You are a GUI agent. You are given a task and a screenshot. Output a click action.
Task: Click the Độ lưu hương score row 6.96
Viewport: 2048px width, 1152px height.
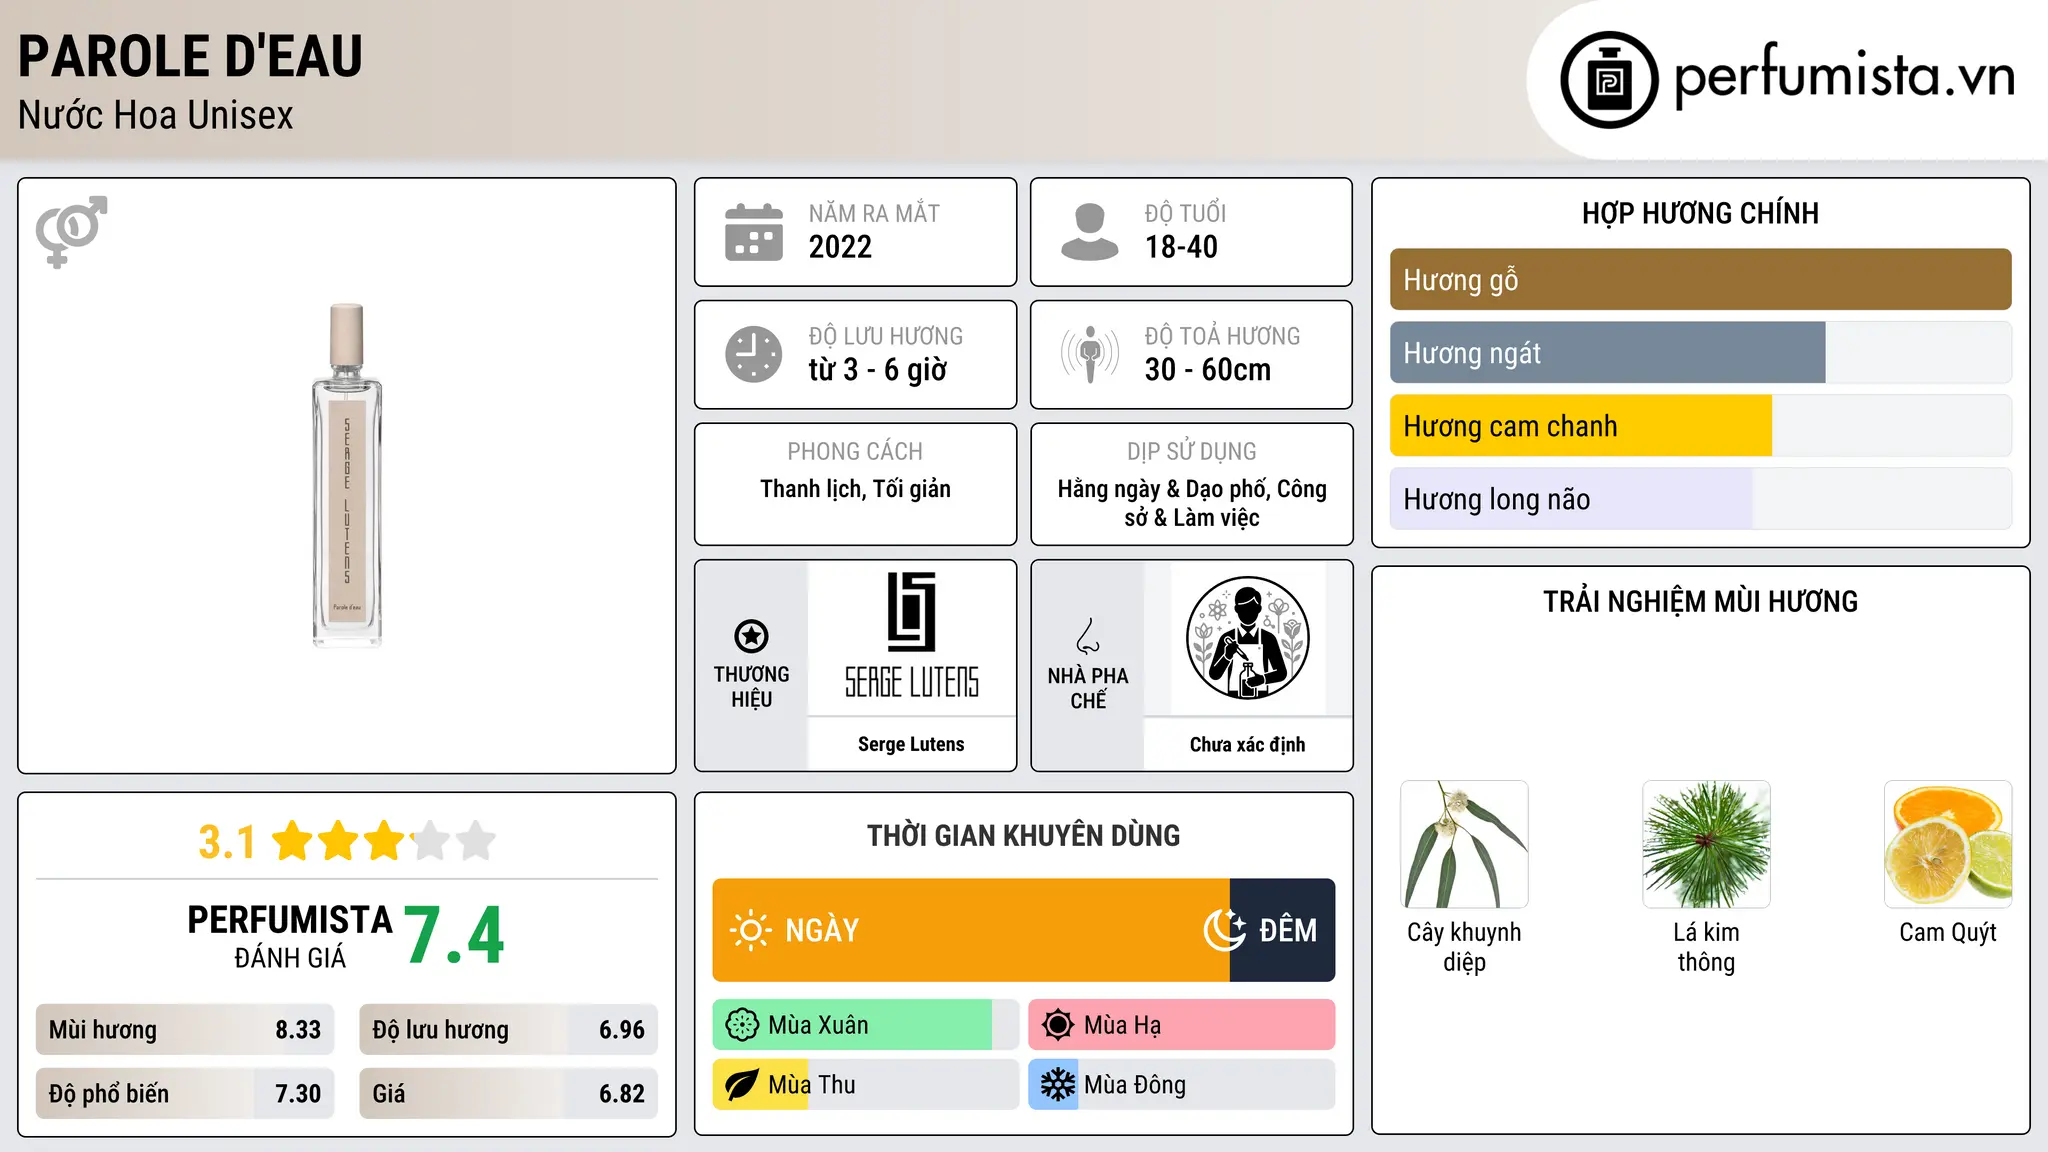pos(508,1030)
